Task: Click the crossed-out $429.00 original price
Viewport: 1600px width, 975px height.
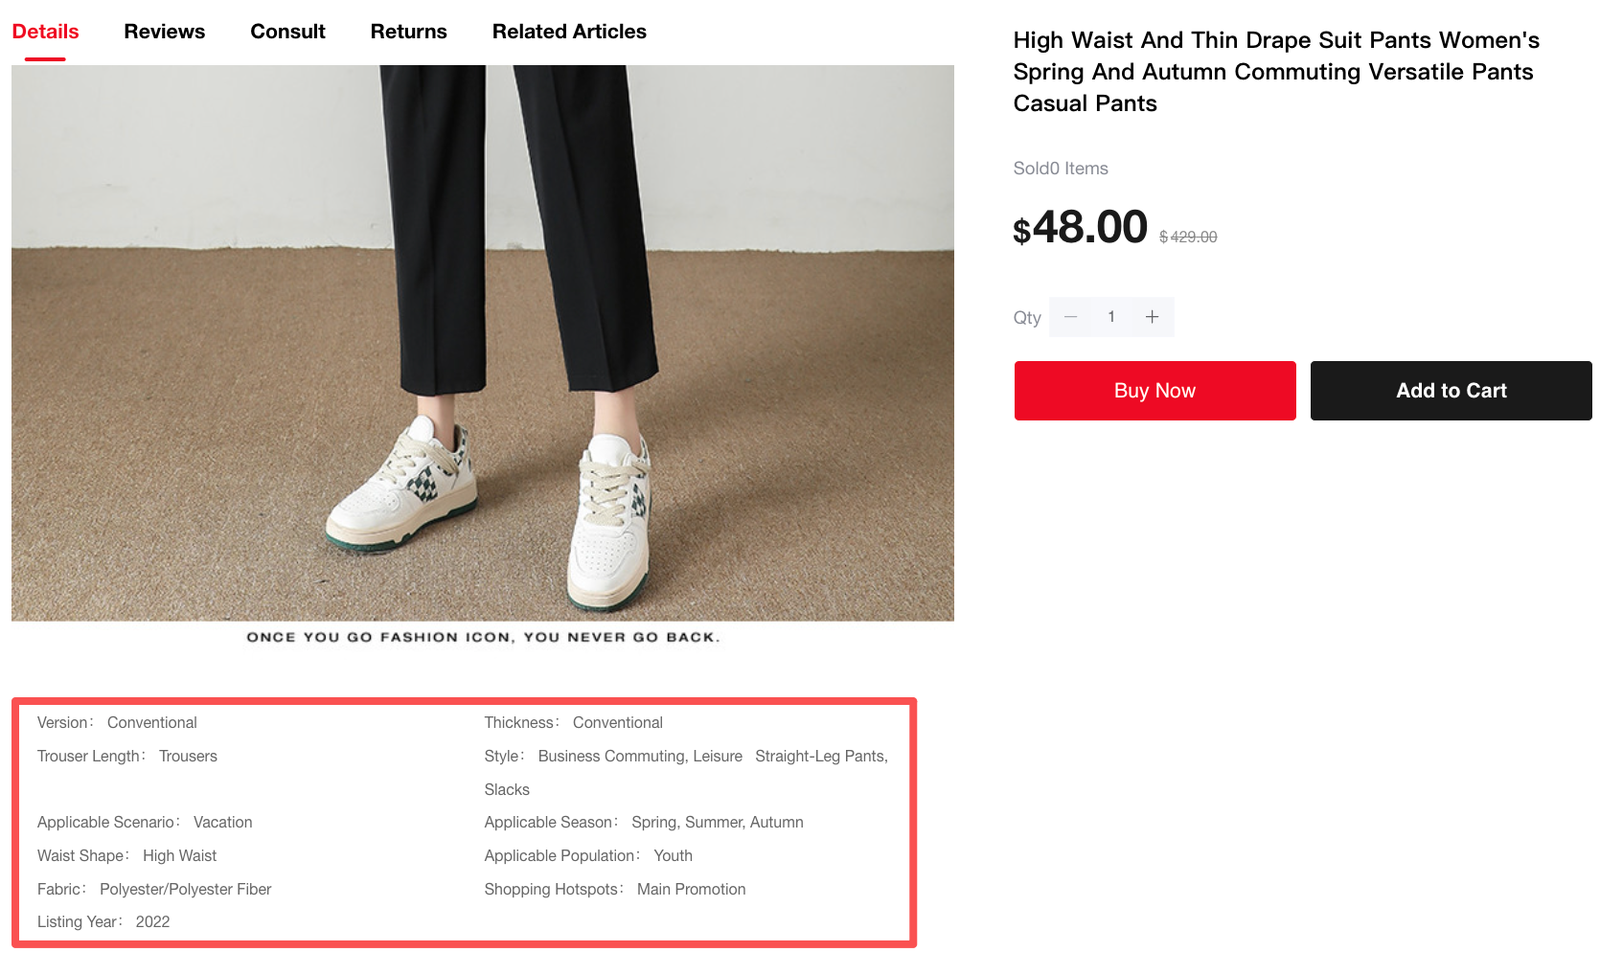Action: tap(1188, 237)
